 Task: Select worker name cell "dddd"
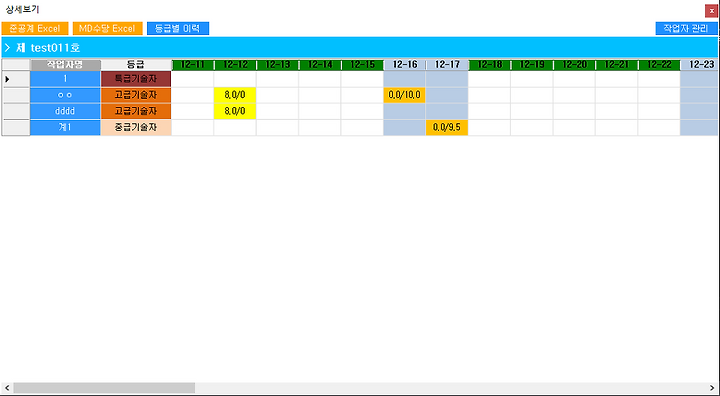(x=65, y=111)
